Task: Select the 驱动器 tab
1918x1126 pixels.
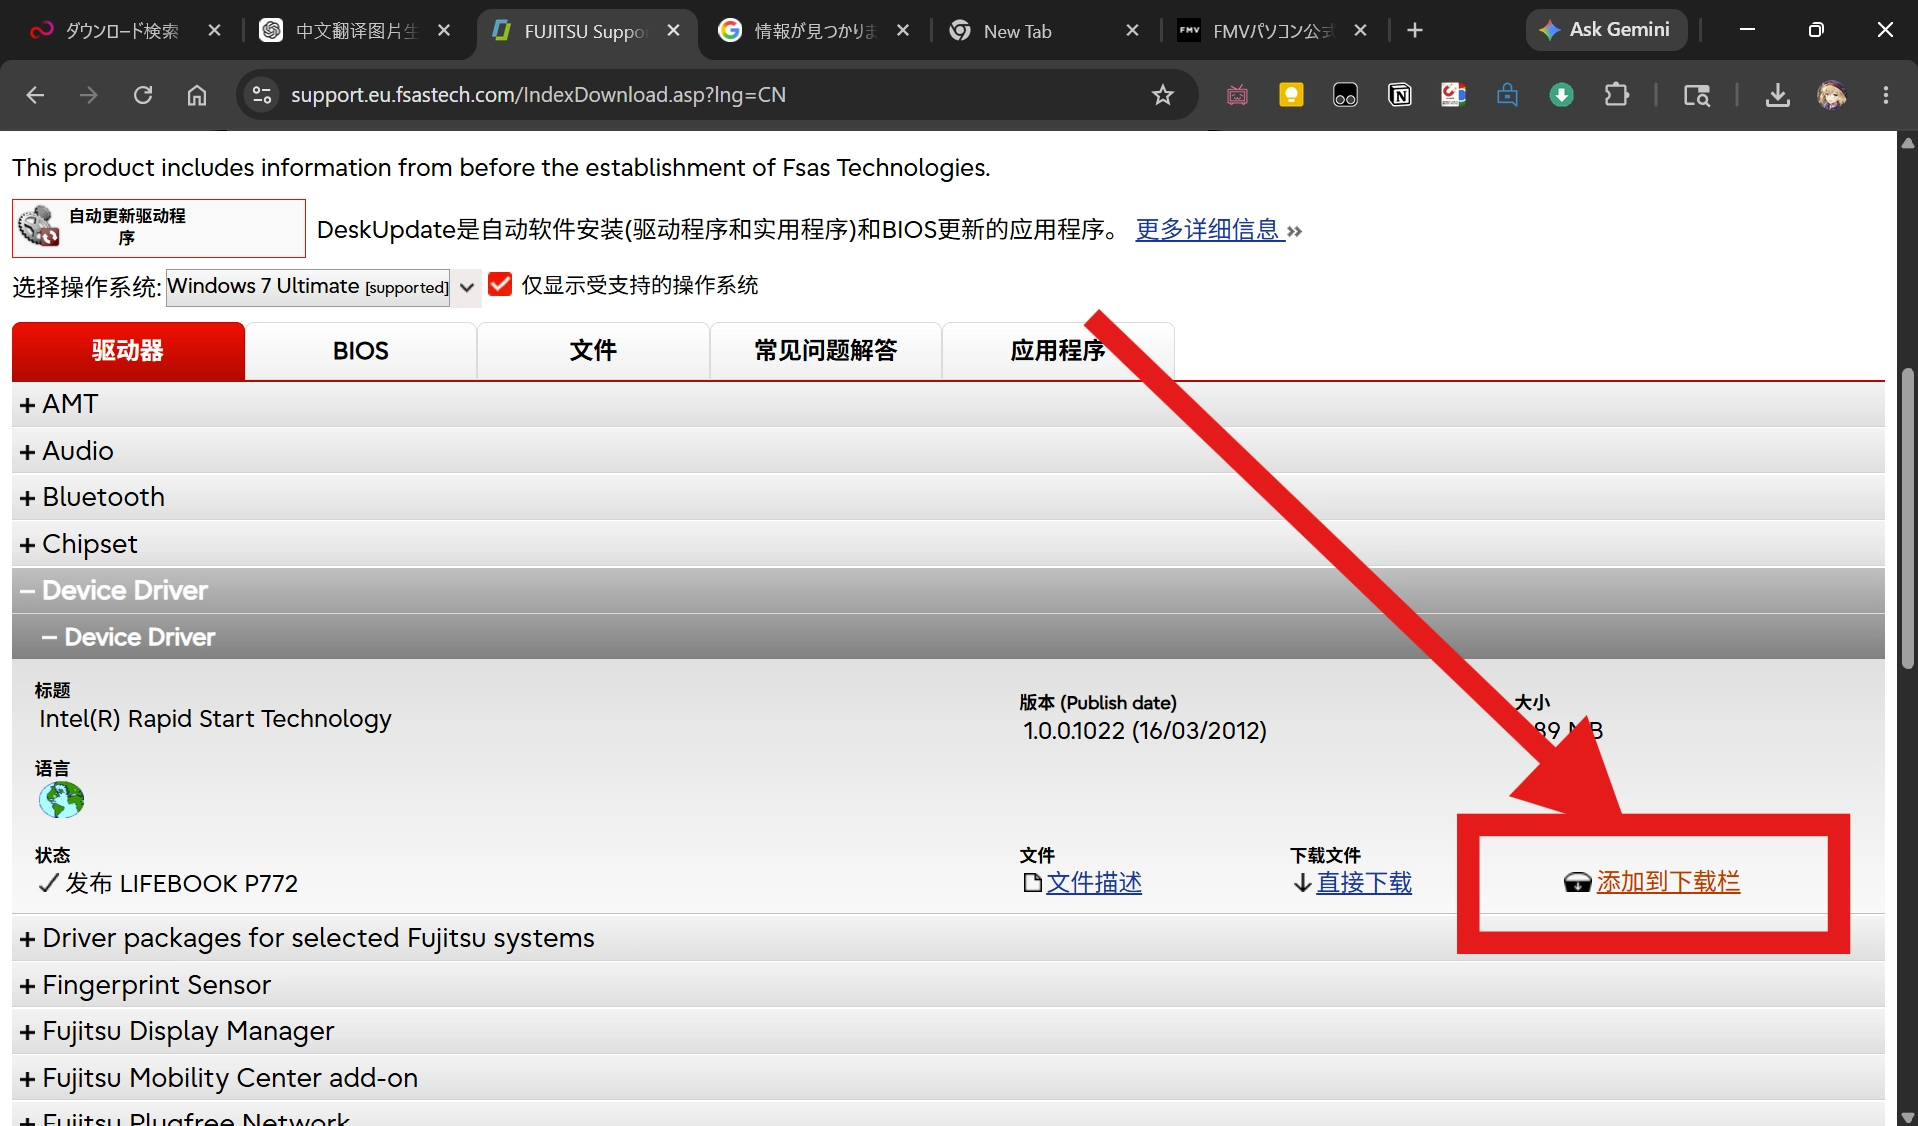Action: click(128, 351)
